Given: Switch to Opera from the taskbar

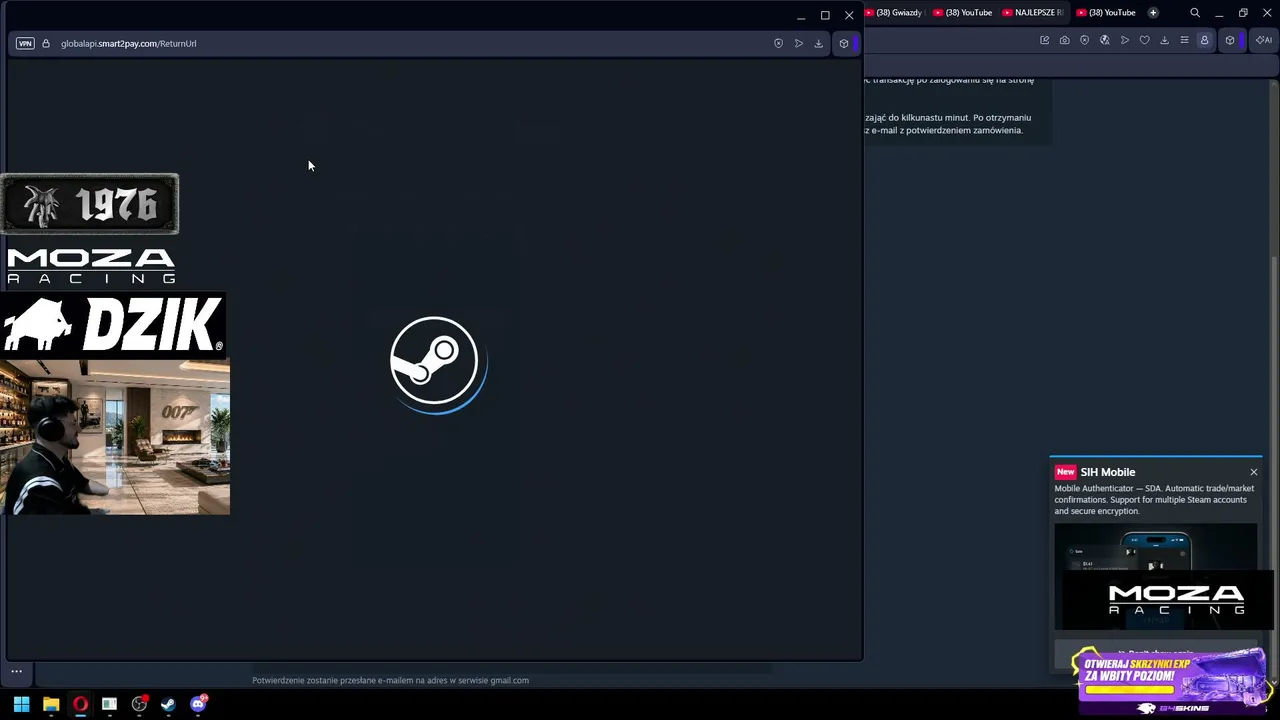Looking at the screenshot, I should coord(80,704).
